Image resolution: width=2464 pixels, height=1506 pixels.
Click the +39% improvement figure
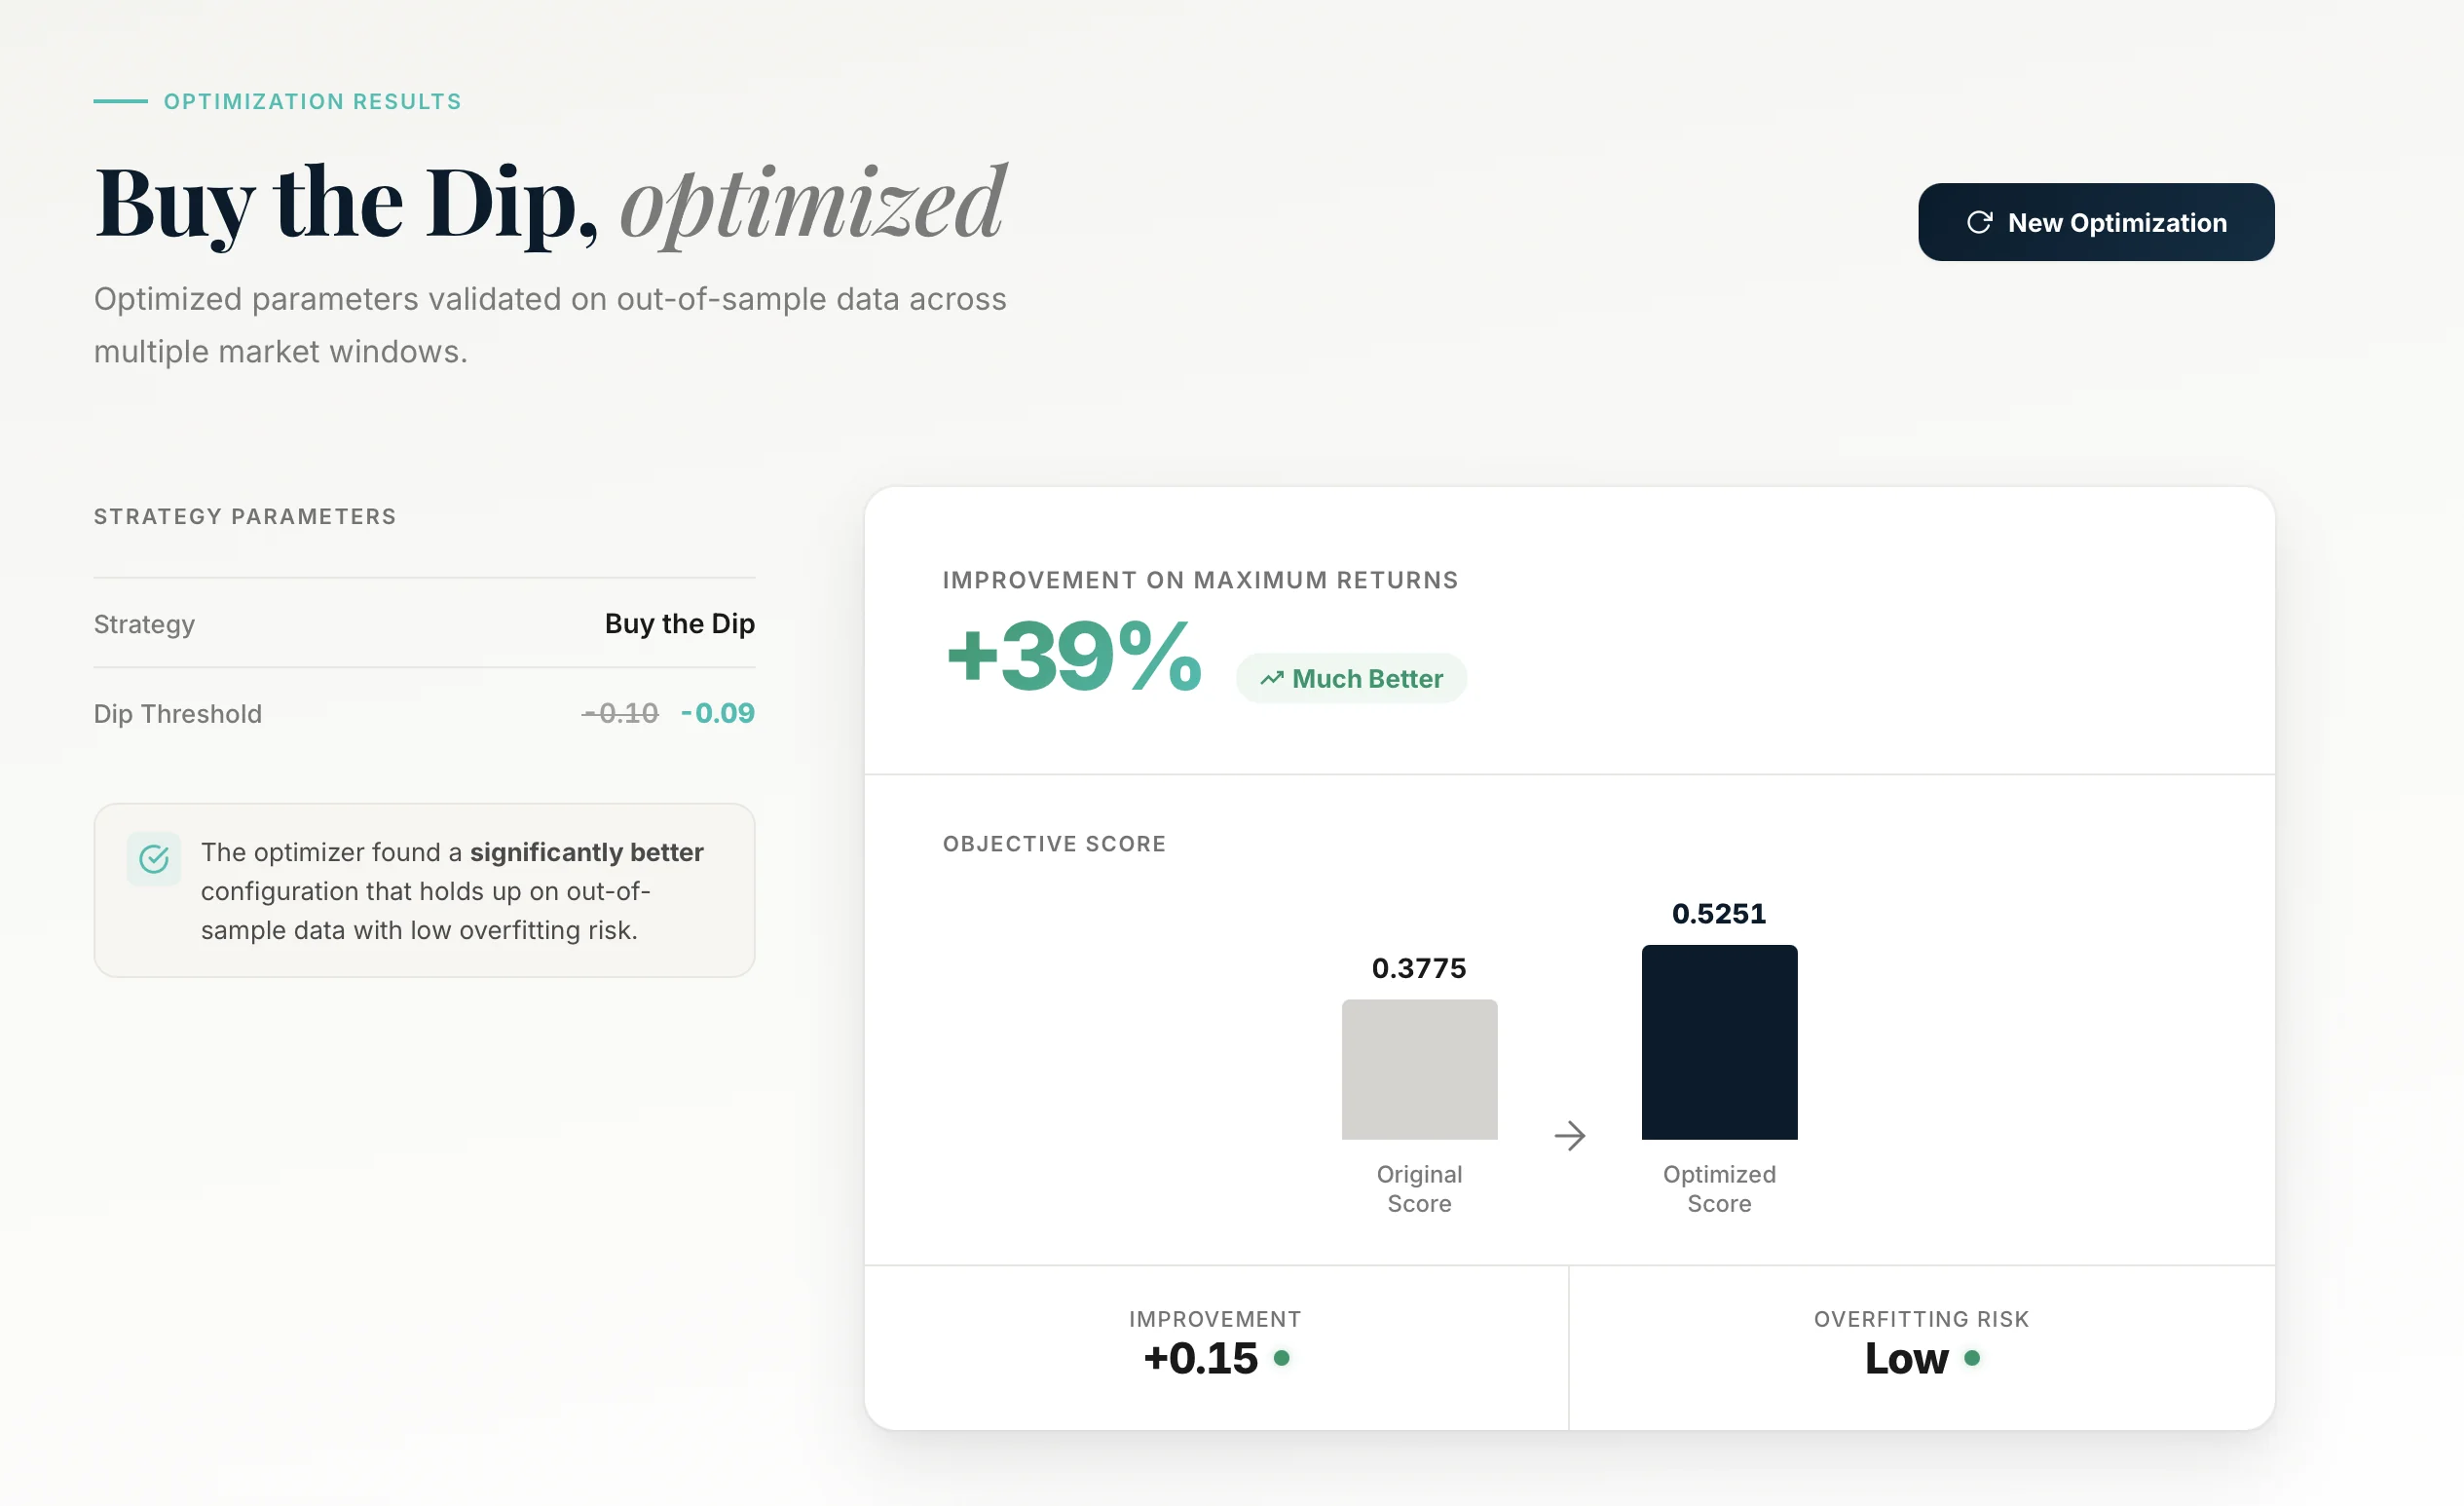pos(1073,657)
